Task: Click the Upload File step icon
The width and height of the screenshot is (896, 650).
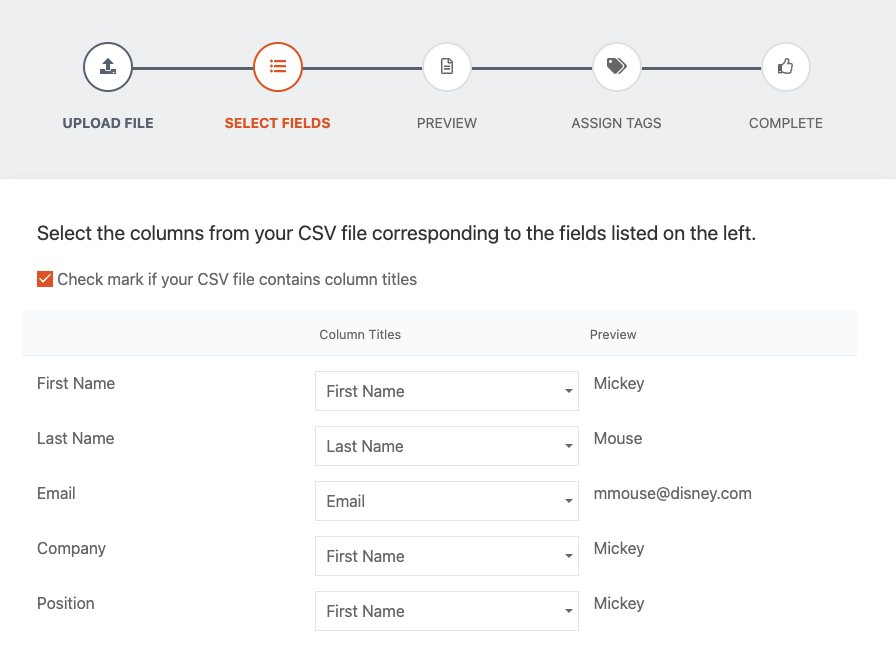Action: 108,67
